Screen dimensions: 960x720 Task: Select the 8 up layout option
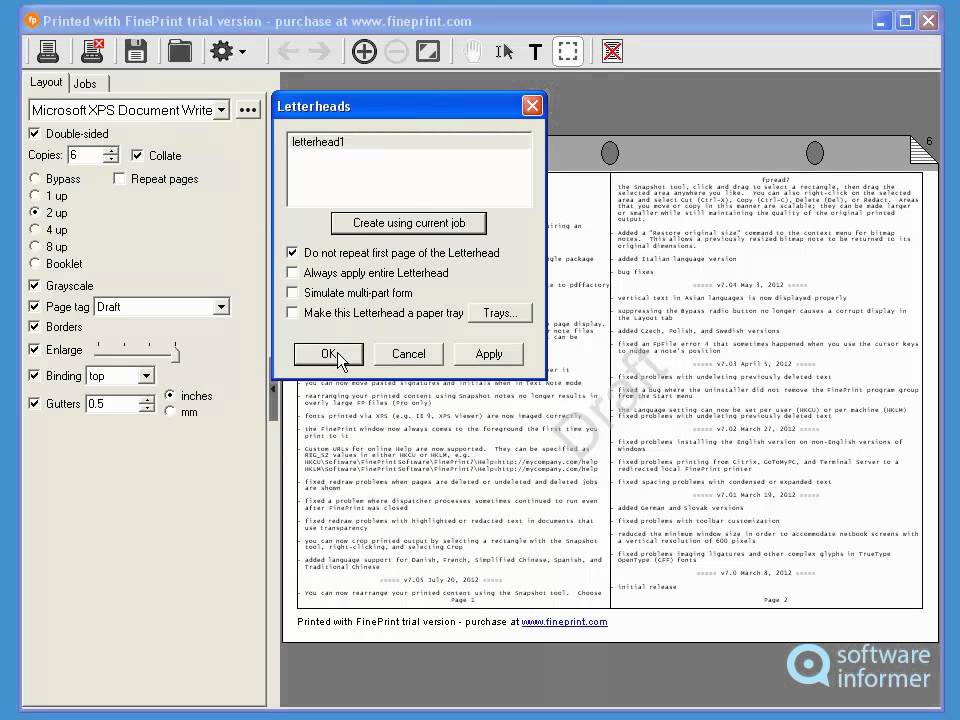point(34,246)
